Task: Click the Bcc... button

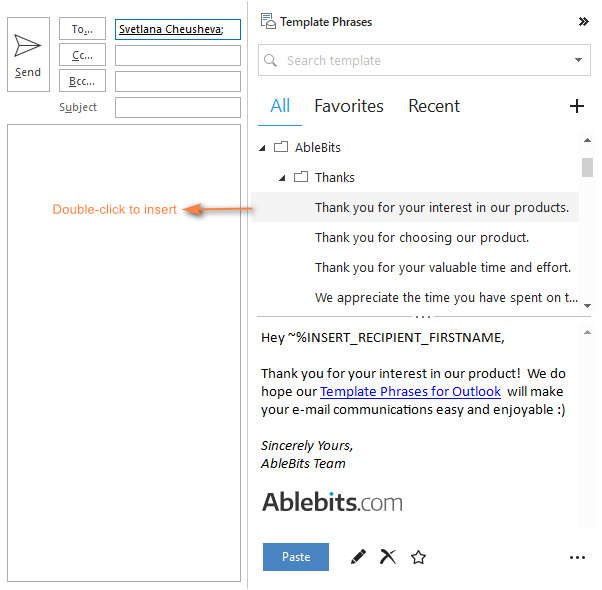Action: (x=82, y=81)
